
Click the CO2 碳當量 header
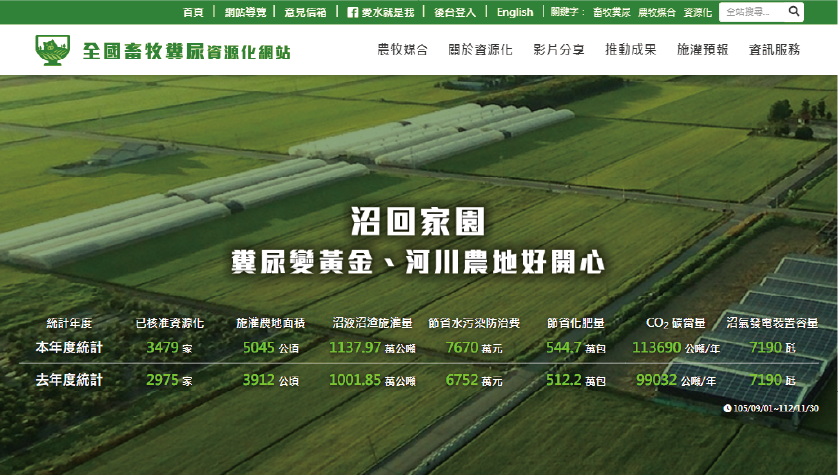(676, 323)
